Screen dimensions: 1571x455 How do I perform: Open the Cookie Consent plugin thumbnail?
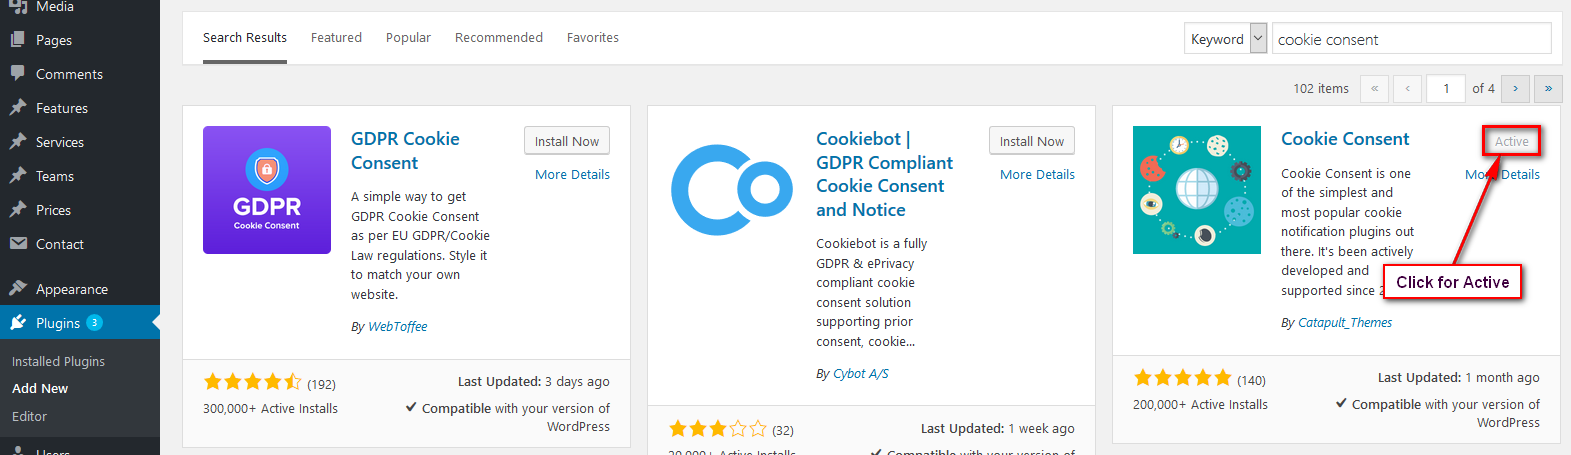[1197, 190]
